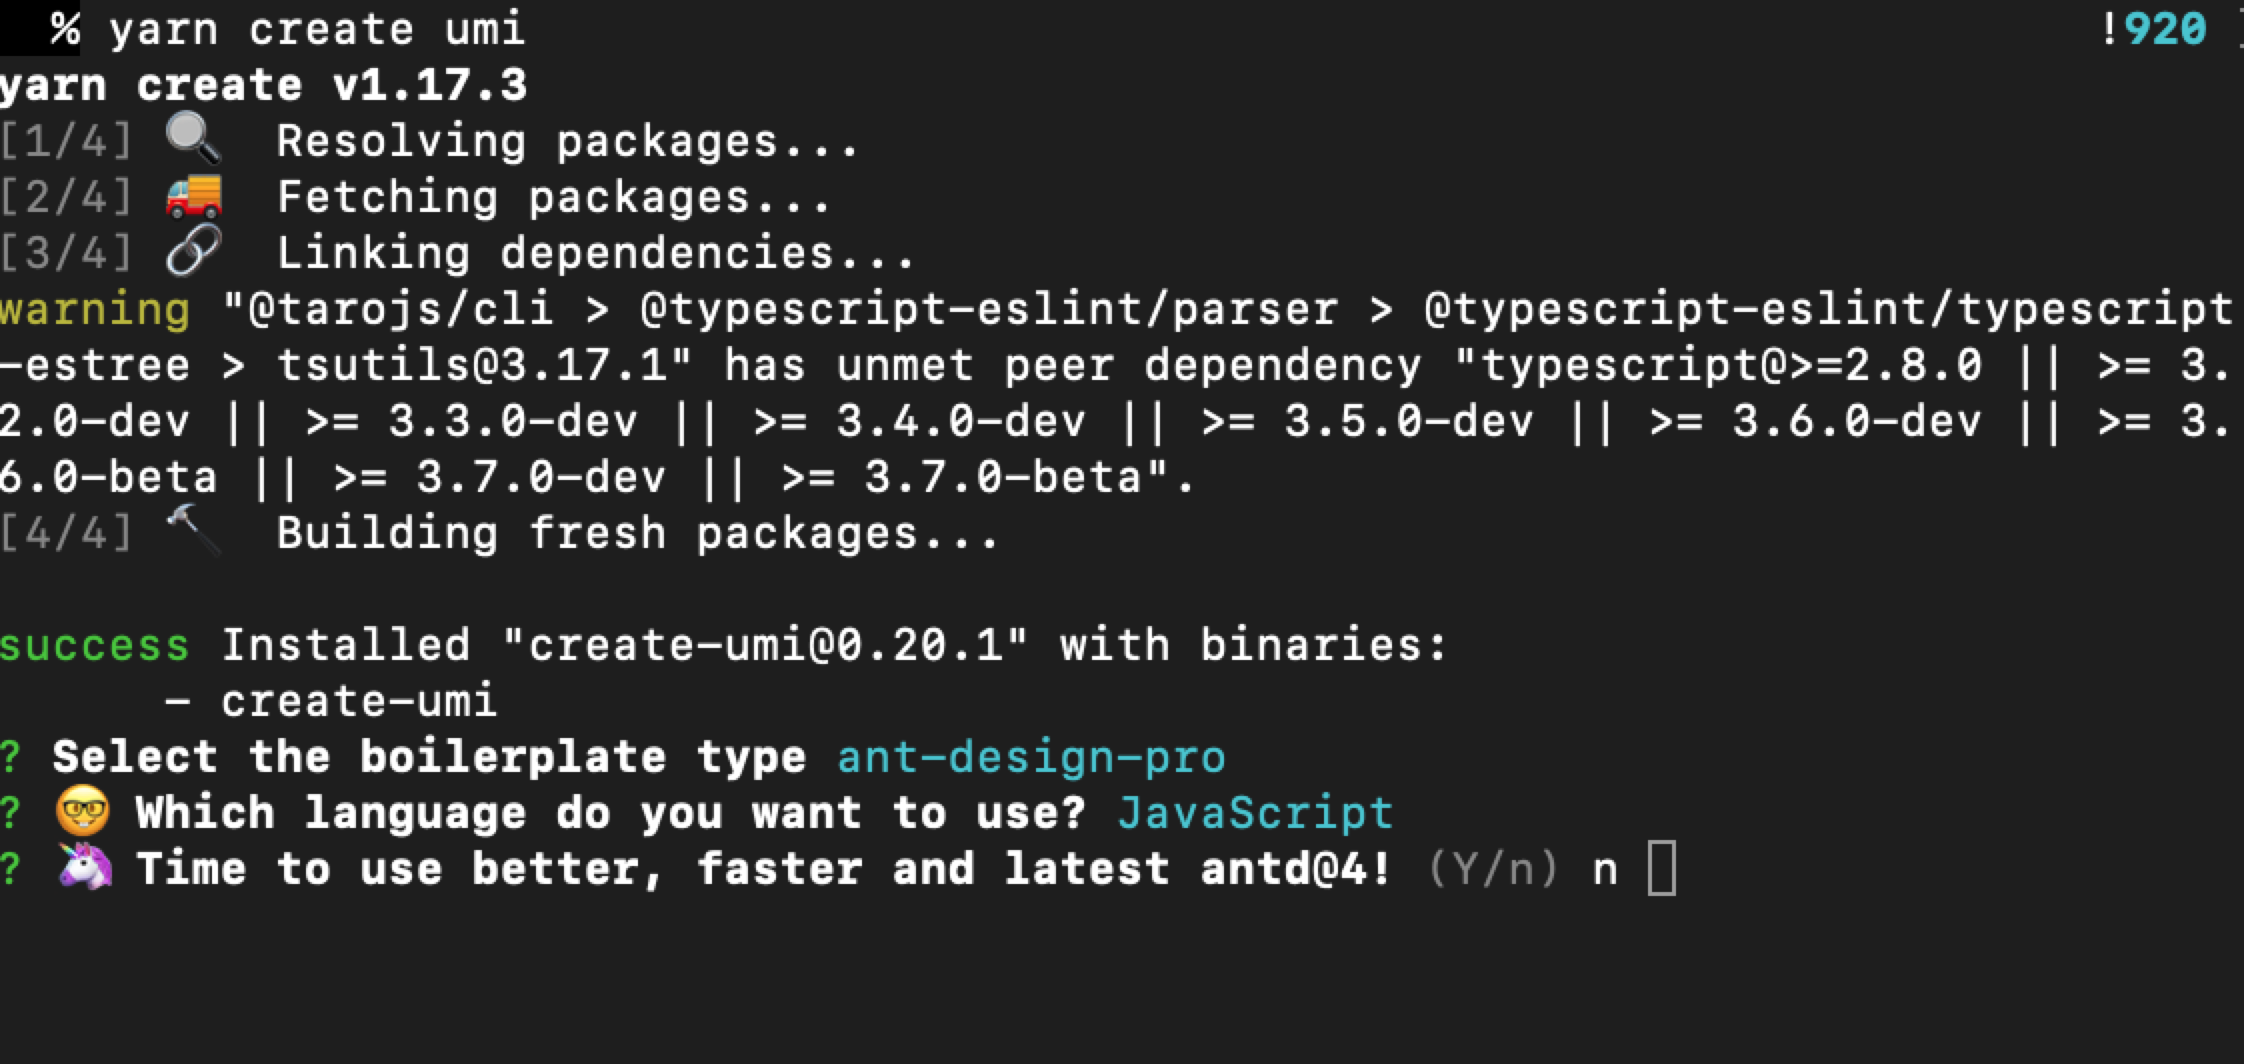2244x1064 pixels.
Task: Click the chain link emoji icon
Action: coord(193,251)
